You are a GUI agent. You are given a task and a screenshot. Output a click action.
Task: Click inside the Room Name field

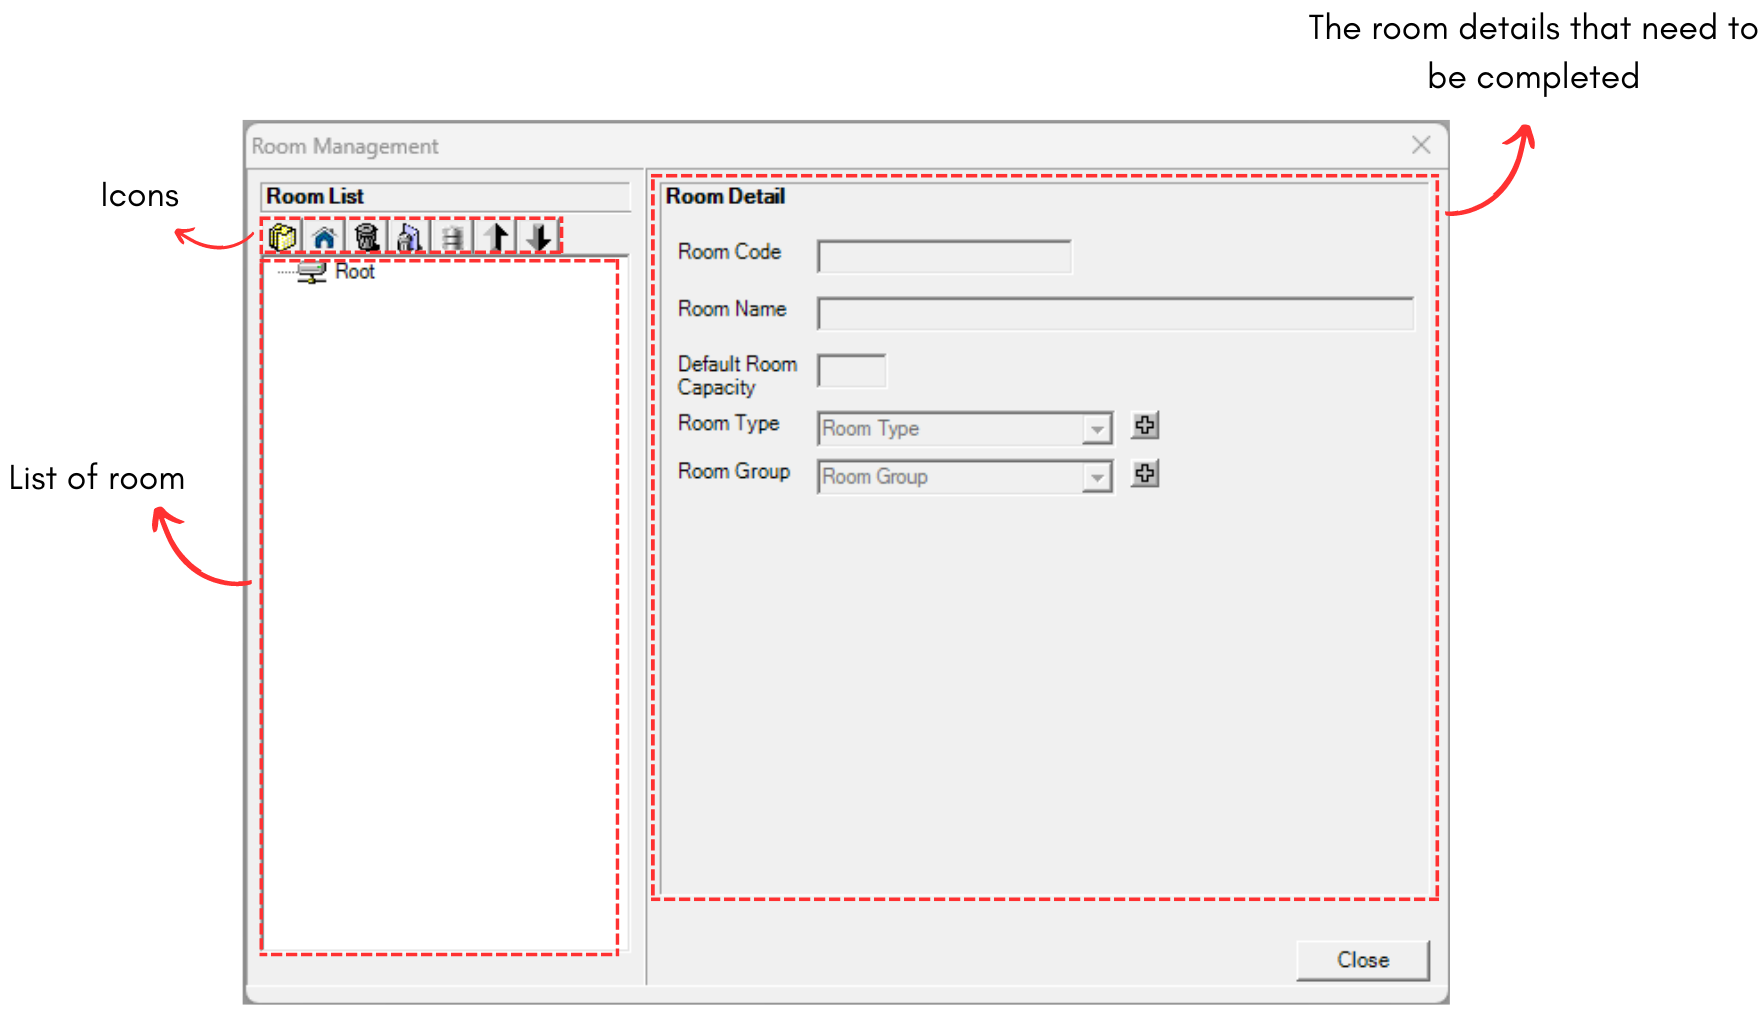1115,313
